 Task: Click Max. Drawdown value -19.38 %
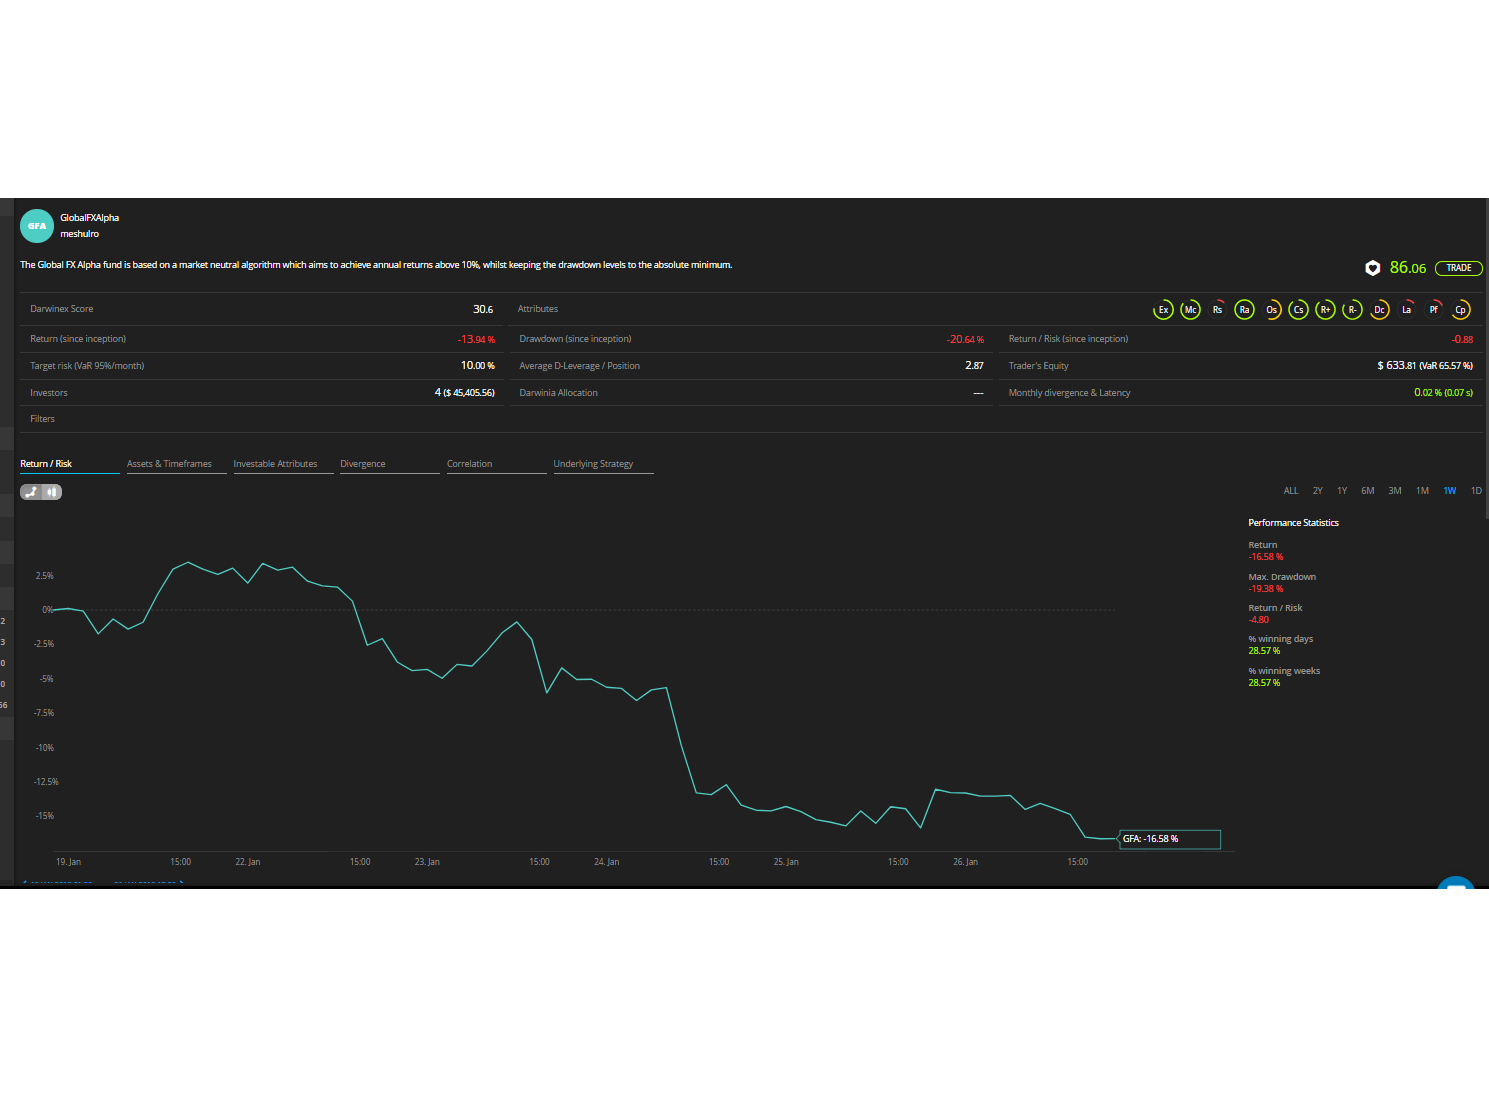point(1265,589)
